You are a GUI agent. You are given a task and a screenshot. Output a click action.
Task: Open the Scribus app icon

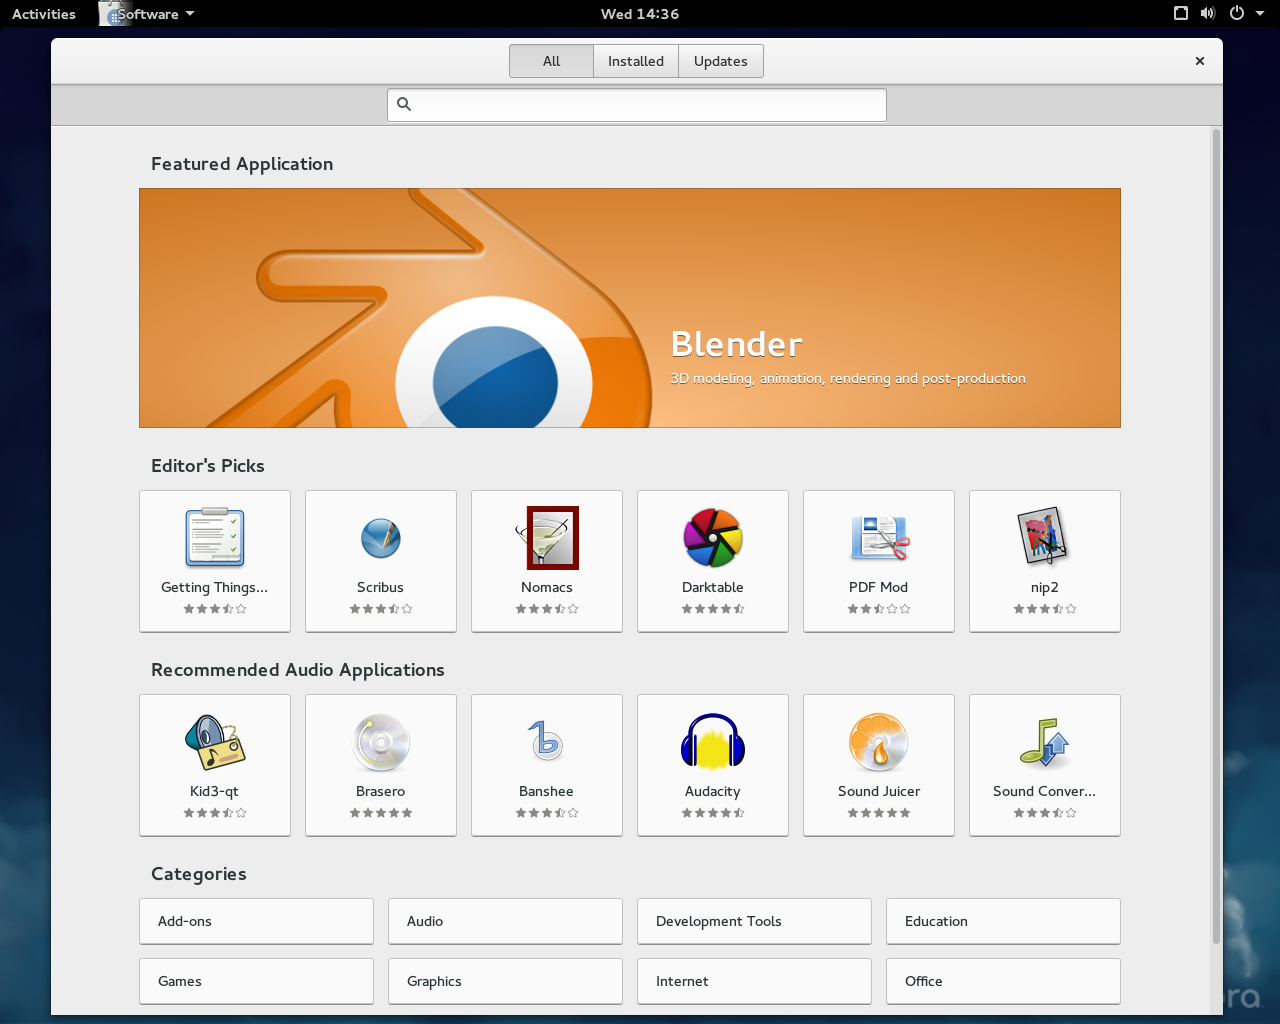(x=381, y=538)
